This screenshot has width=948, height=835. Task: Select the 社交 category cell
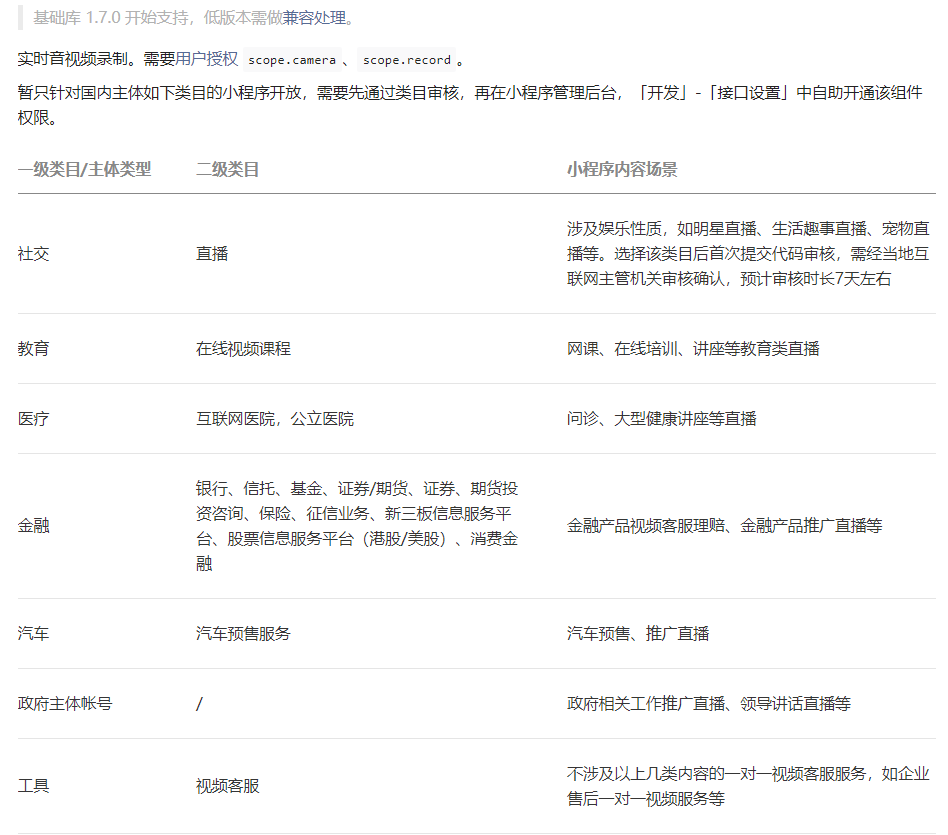click(33, 253)
